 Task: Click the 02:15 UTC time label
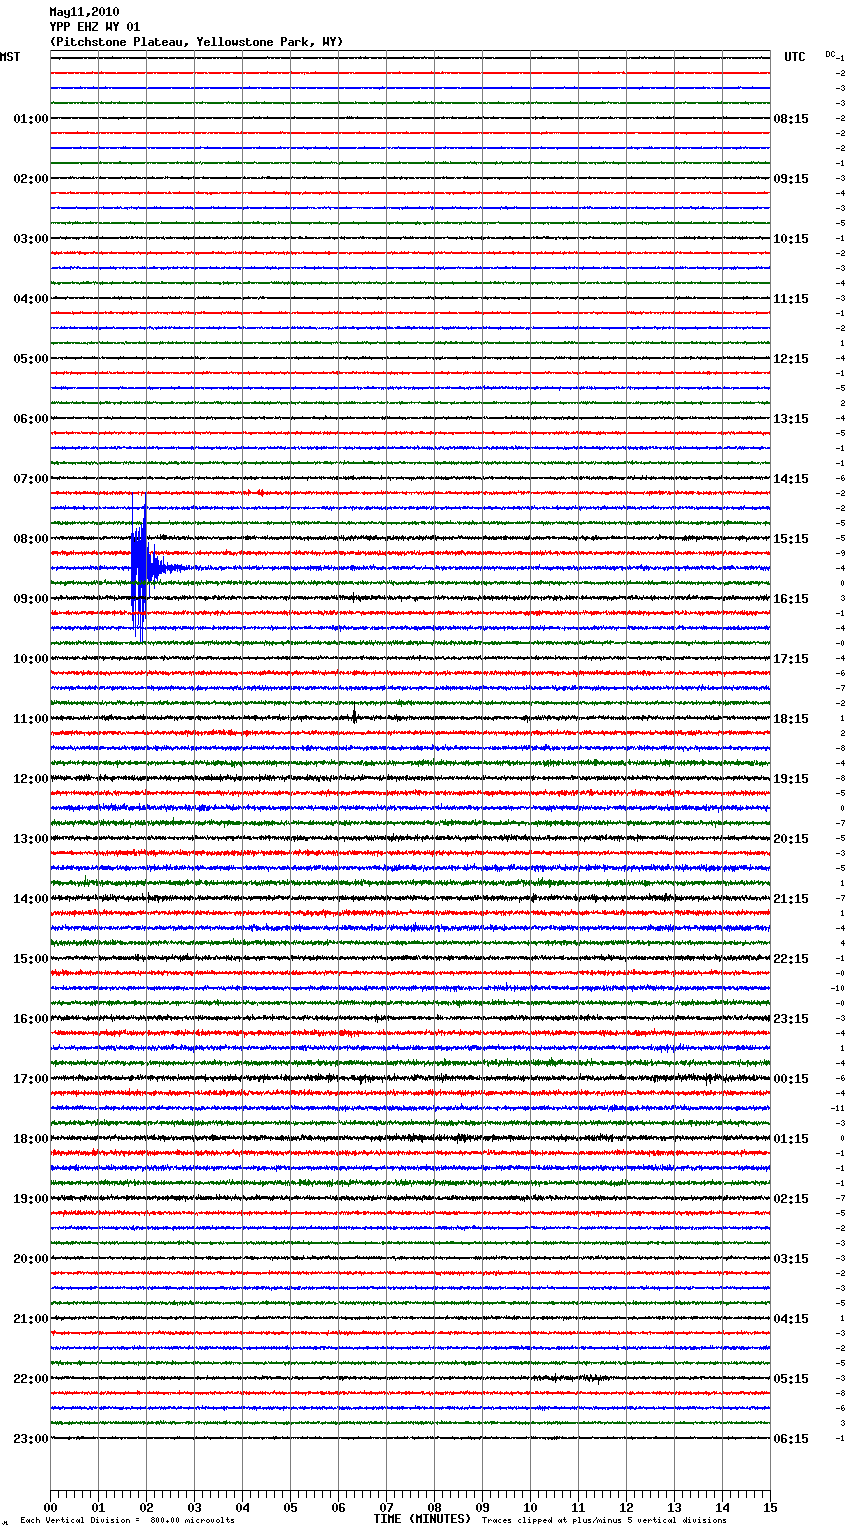(x=791, y=1199)
